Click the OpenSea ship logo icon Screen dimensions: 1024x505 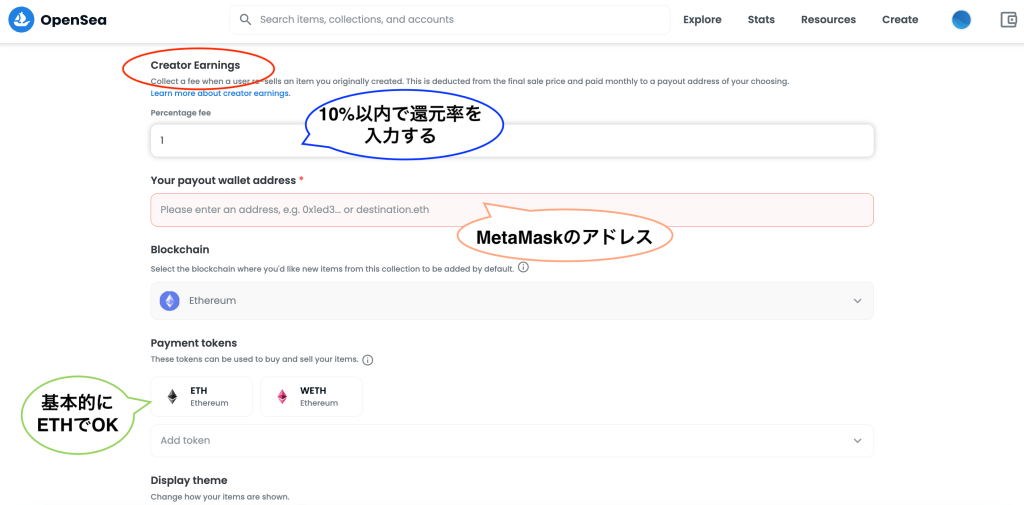pos(21,20)
